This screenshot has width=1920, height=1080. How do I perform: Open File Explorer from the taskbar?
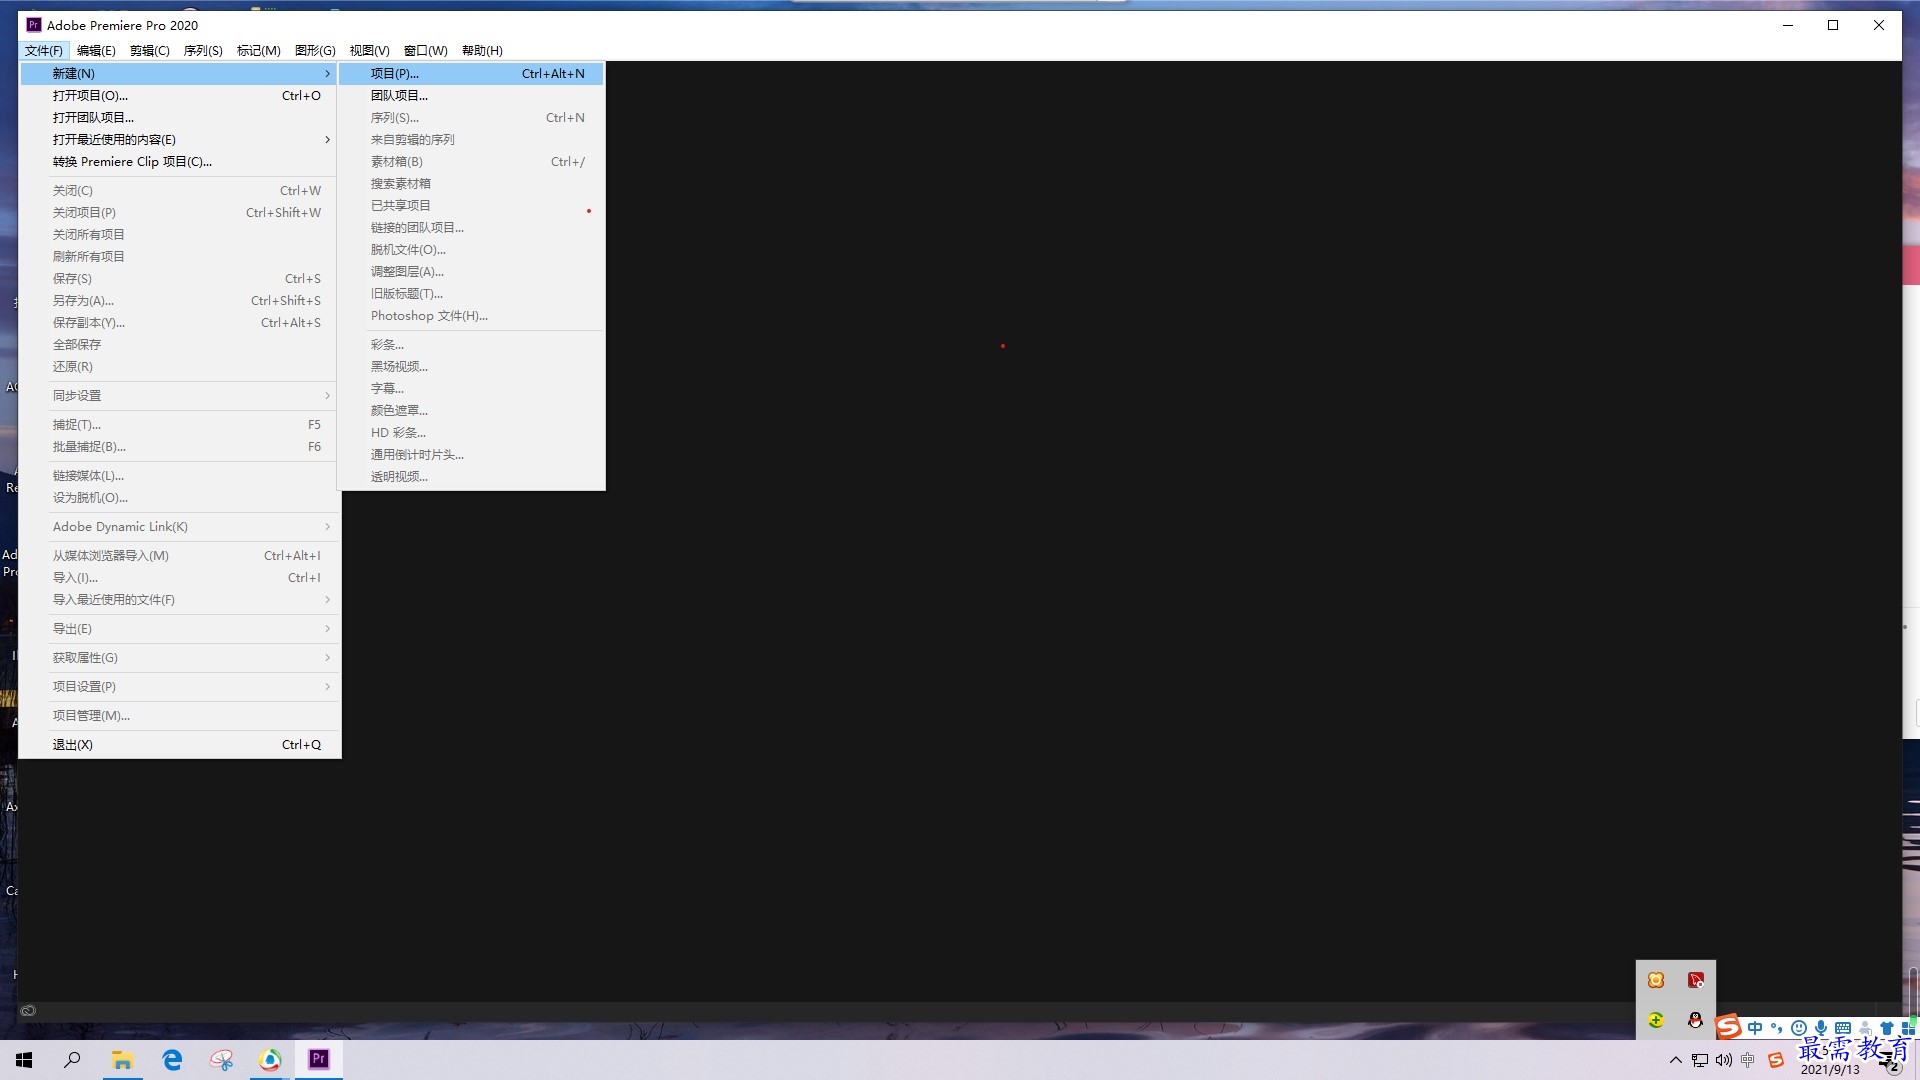[x=122, y=1060]
